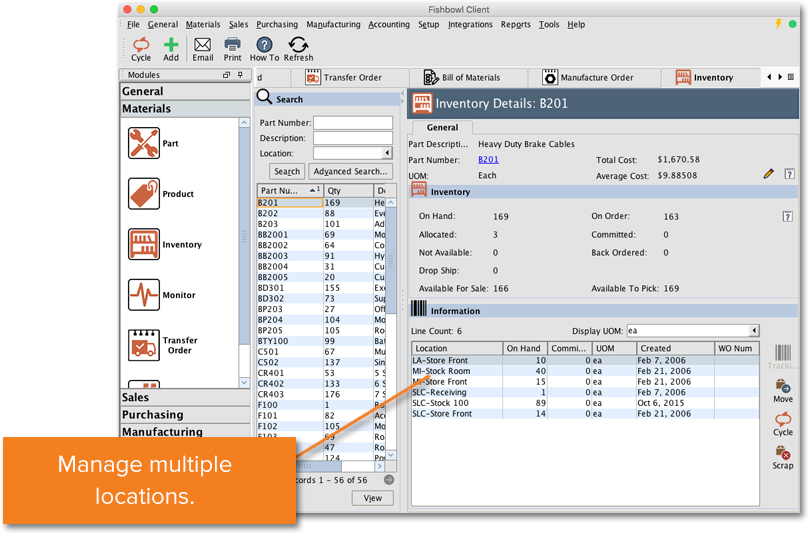
Task: Click the Part Number input field
Action: click(353, 122)
